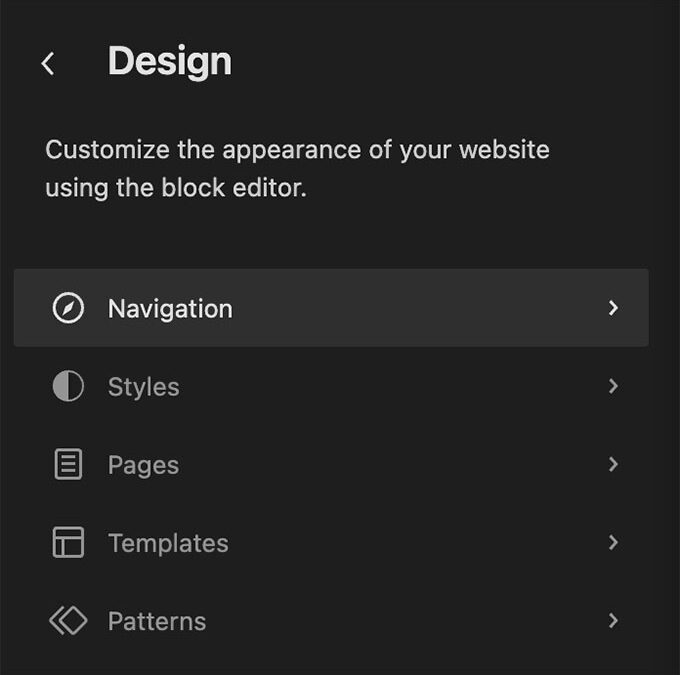Expand Patterns via its right chevron

tap(613, 620)
